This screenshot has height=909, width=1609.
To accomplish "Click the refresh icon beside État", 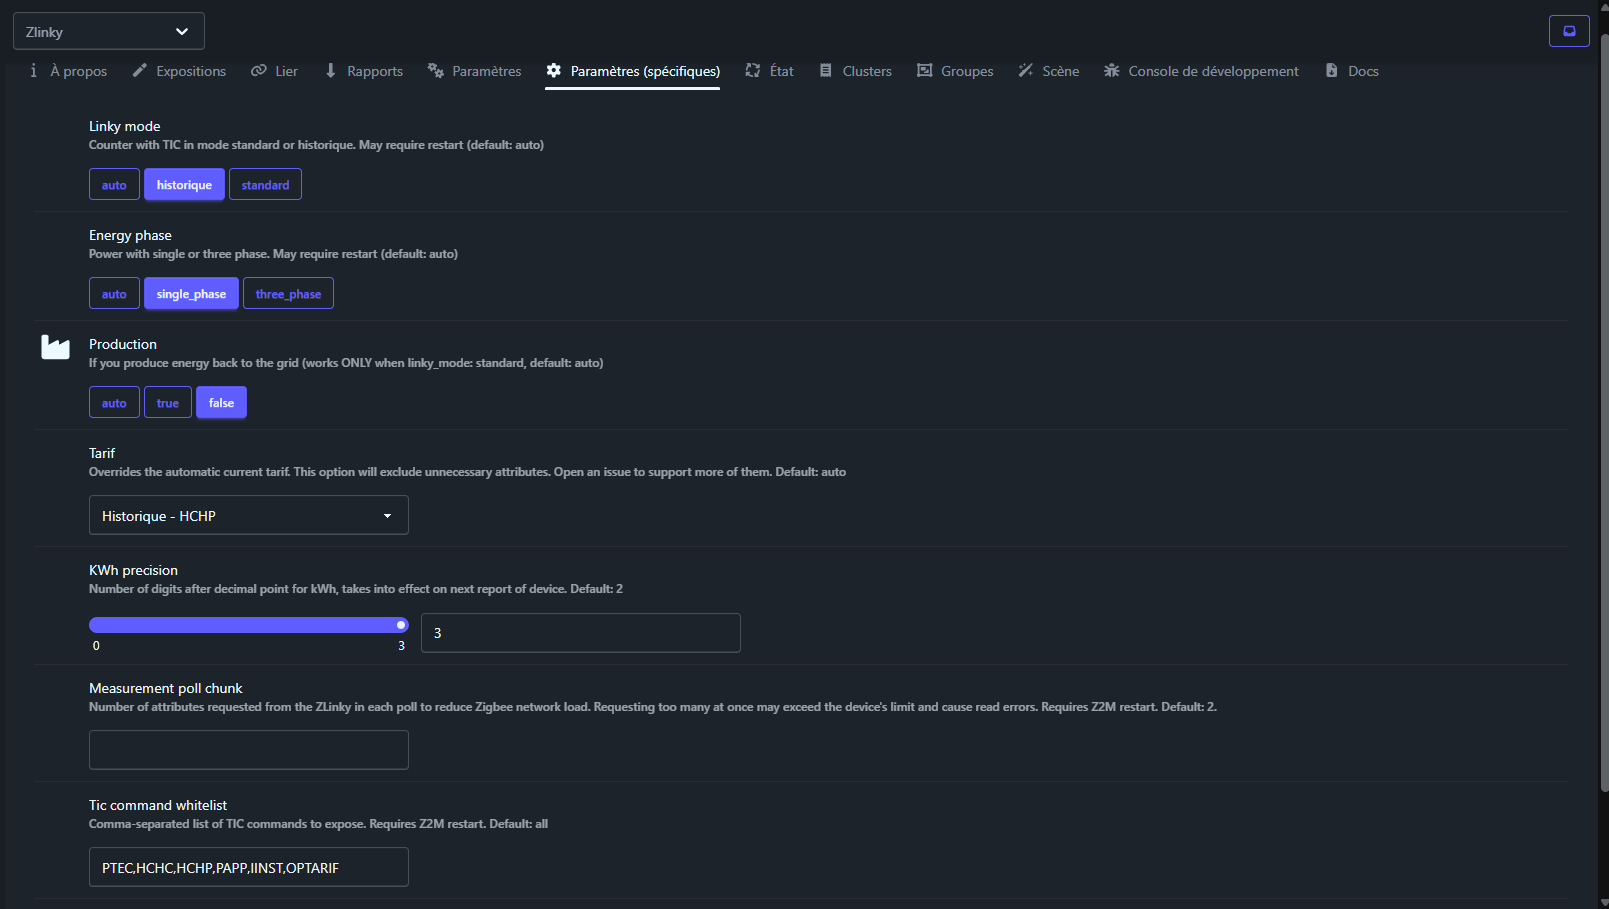I will tap(753, 71).
